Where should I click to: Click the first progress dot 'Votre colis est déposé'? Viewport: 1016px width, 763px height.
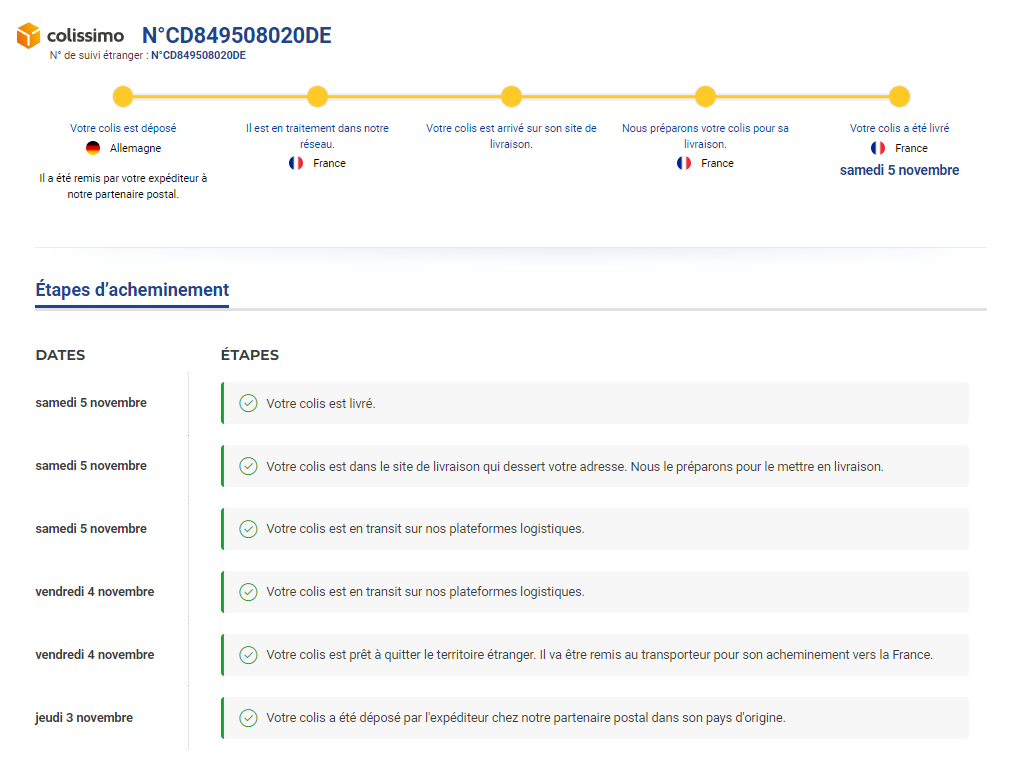click(123, 97)
